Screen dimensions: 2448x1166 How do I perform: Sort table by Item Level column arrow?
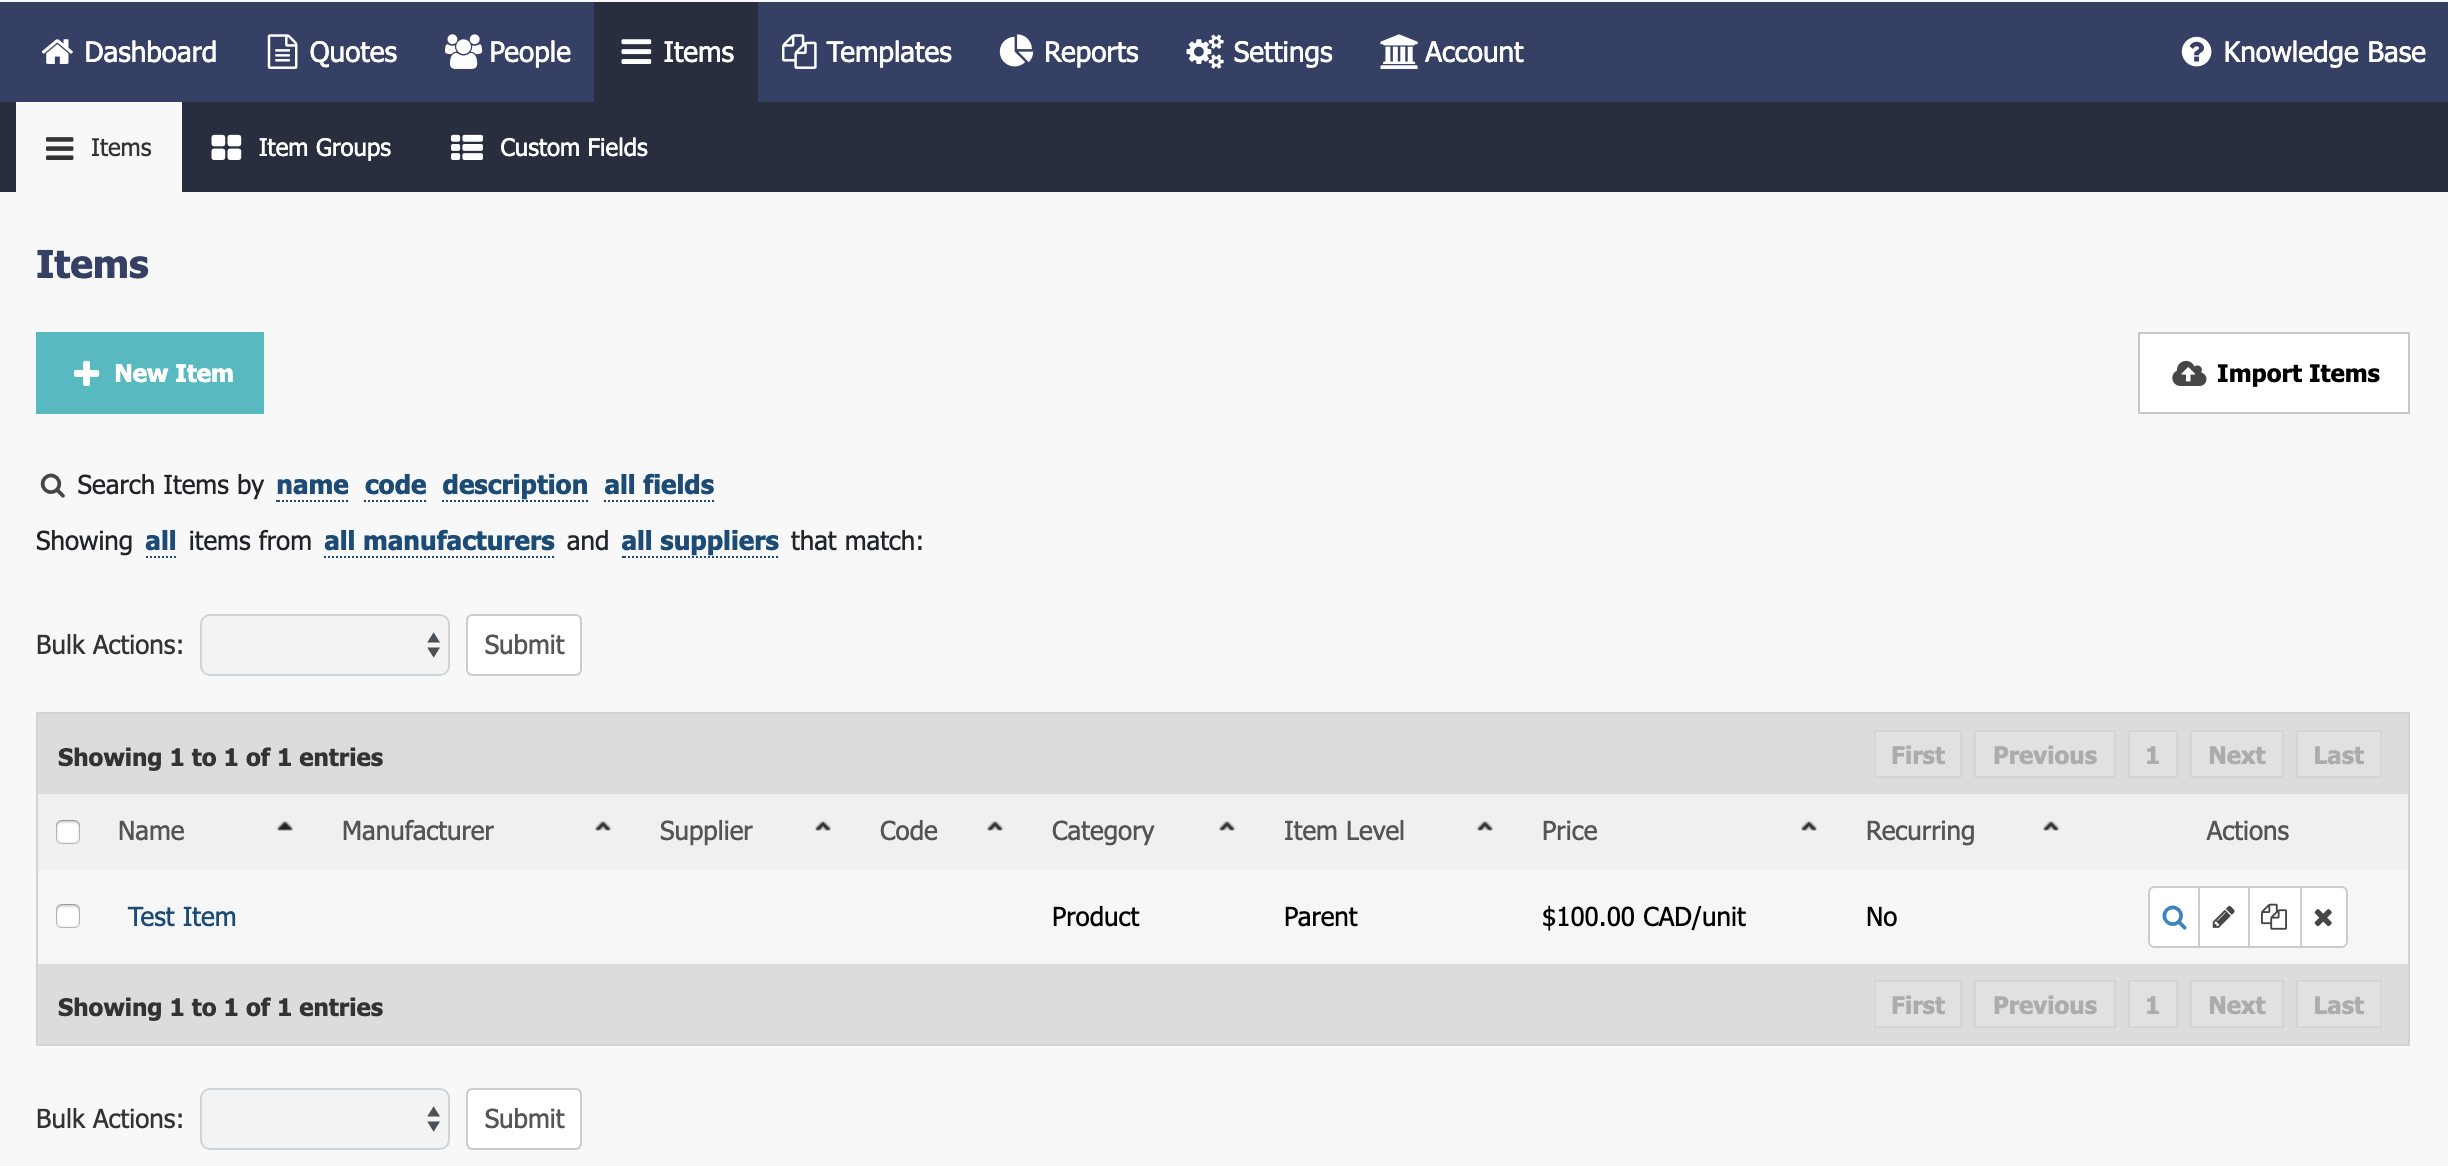pyautogui.click(x=1485, y=827)
